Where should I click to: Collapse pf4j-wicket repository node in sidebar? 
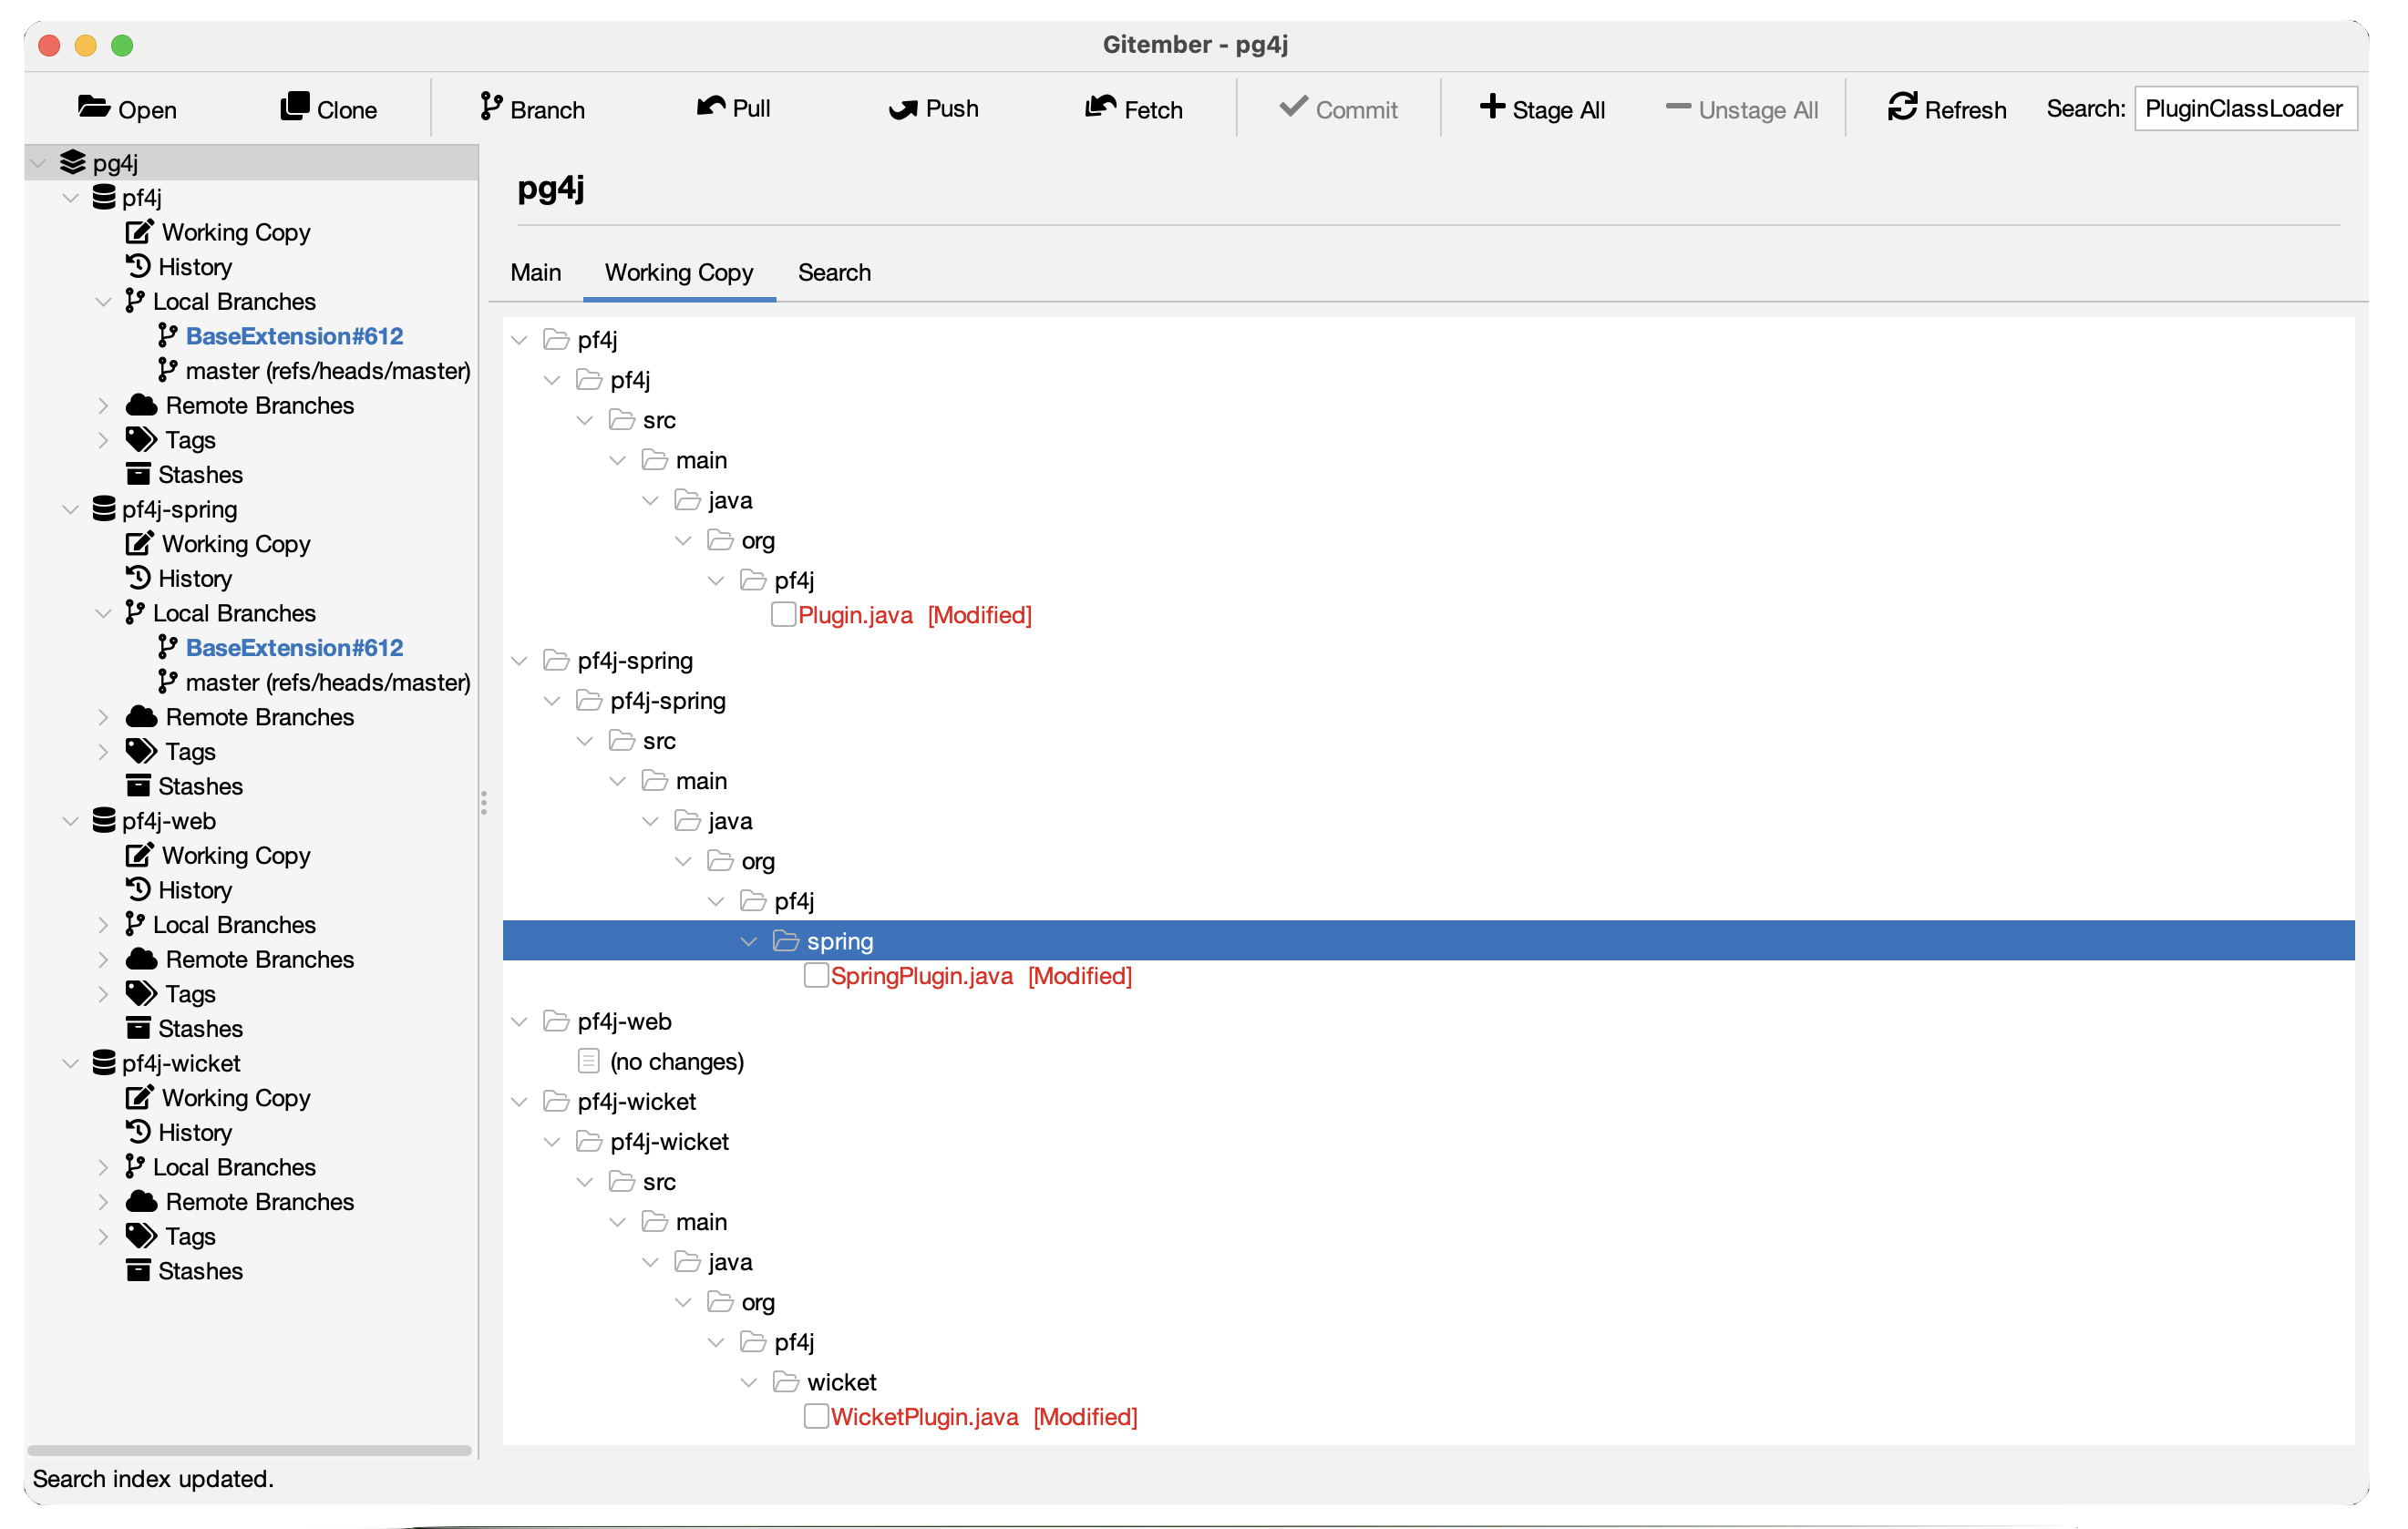click(x=71, y=1064)
